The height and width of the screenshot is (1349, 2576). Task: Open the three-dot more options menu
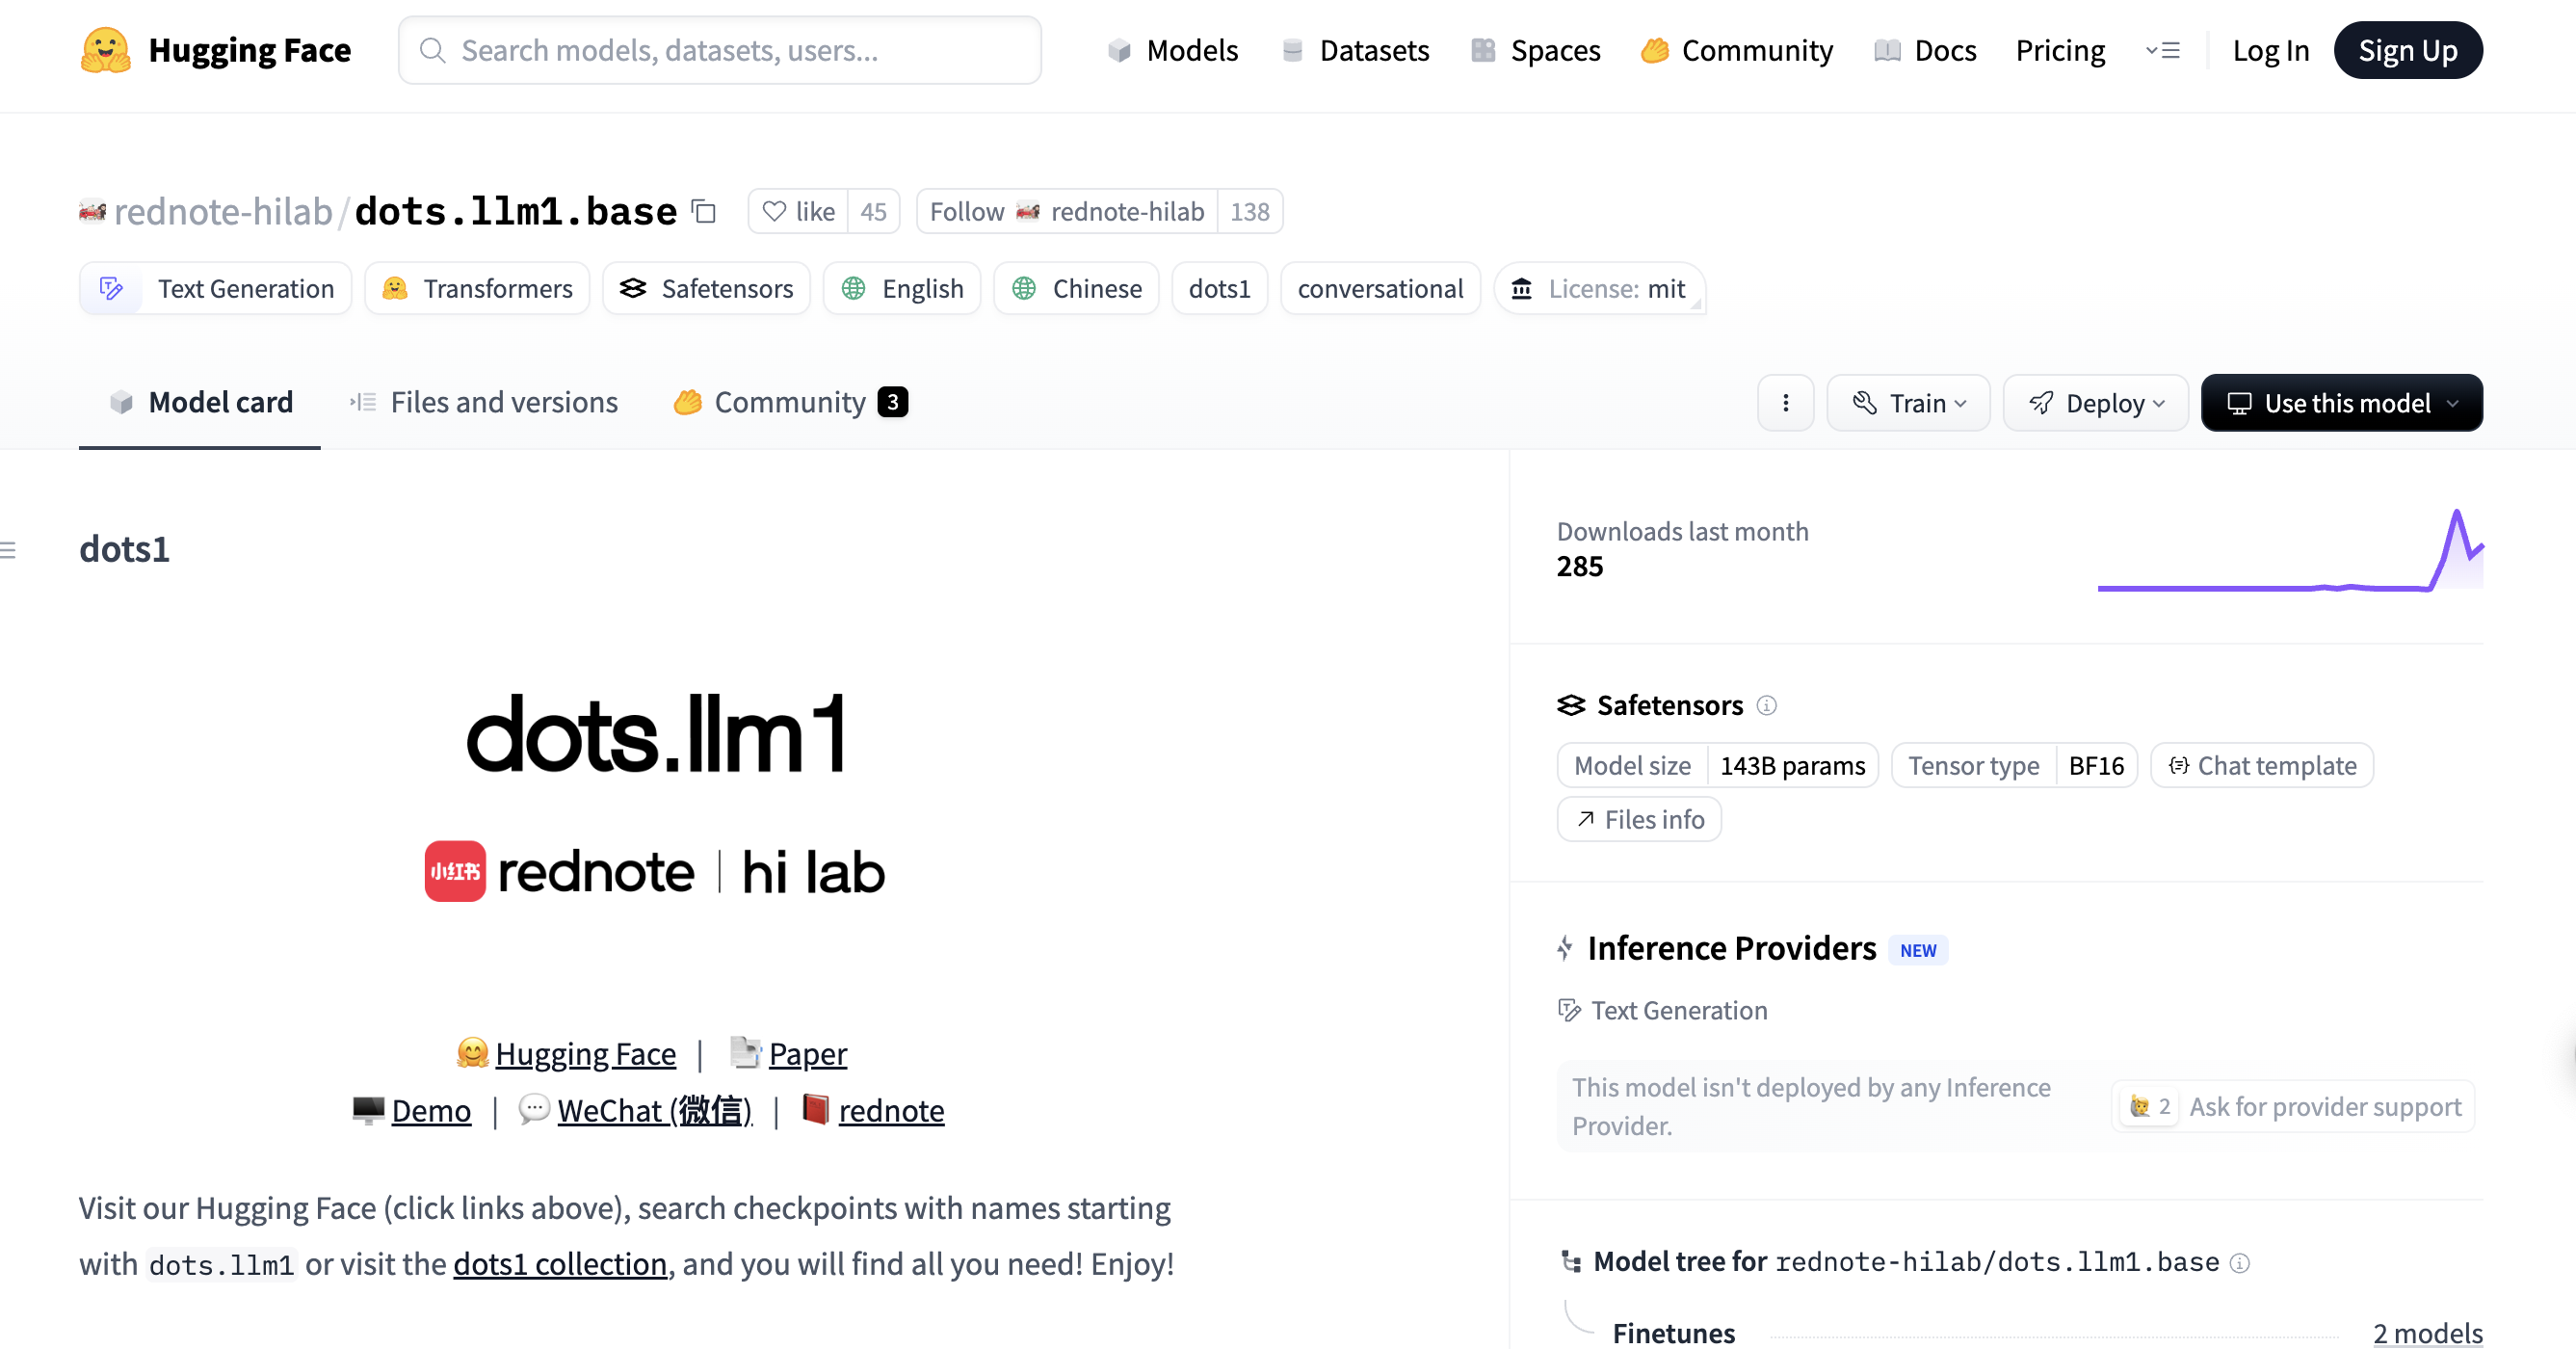(1785, 403)
